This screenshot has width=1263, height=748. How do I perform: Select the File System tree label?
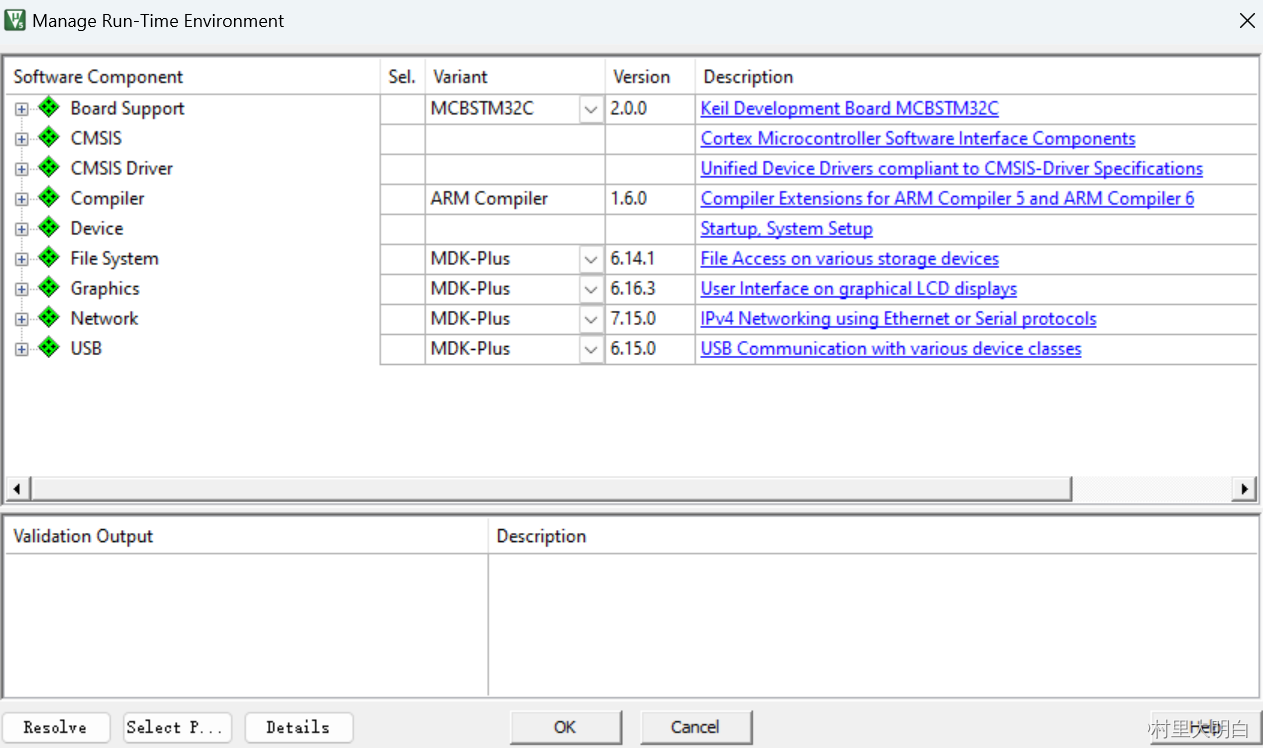tap(114, 258)
